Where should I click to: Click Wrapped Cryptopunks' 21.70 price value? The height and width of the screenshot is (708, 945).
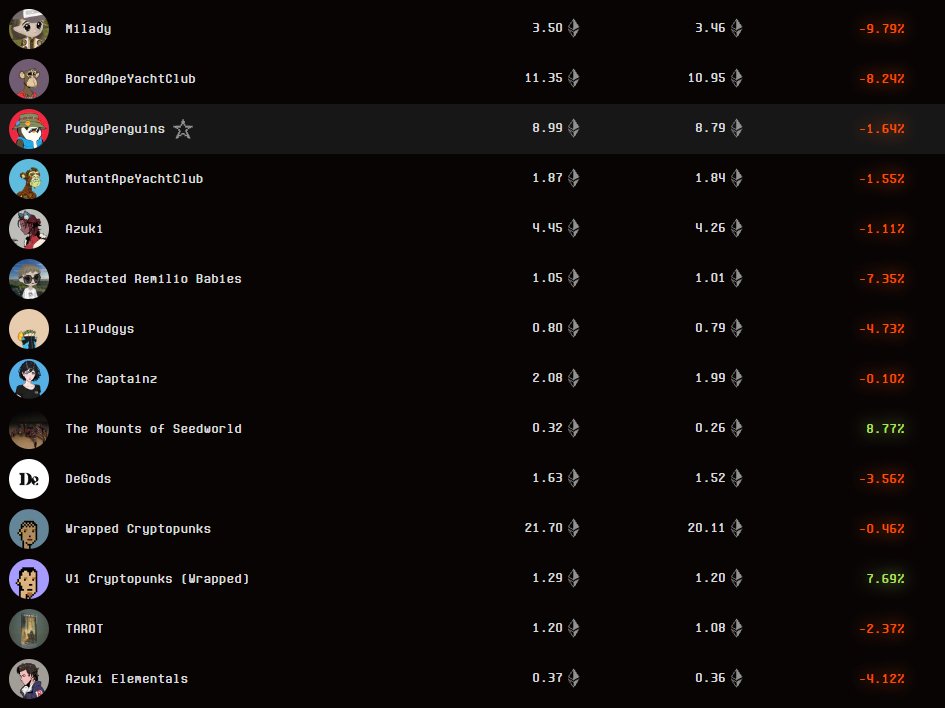[x=544, y=528]
